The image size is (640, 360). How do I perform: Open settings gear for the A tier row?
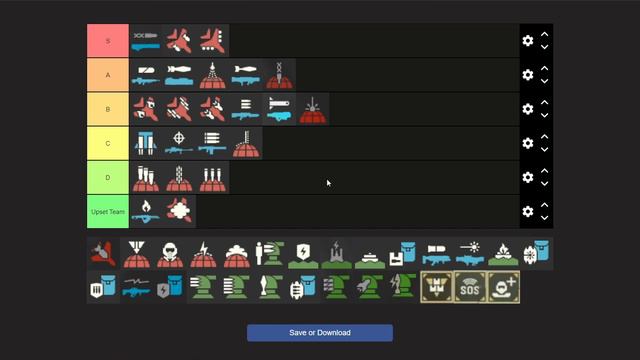pyautogui.click(x=528, y=75)
